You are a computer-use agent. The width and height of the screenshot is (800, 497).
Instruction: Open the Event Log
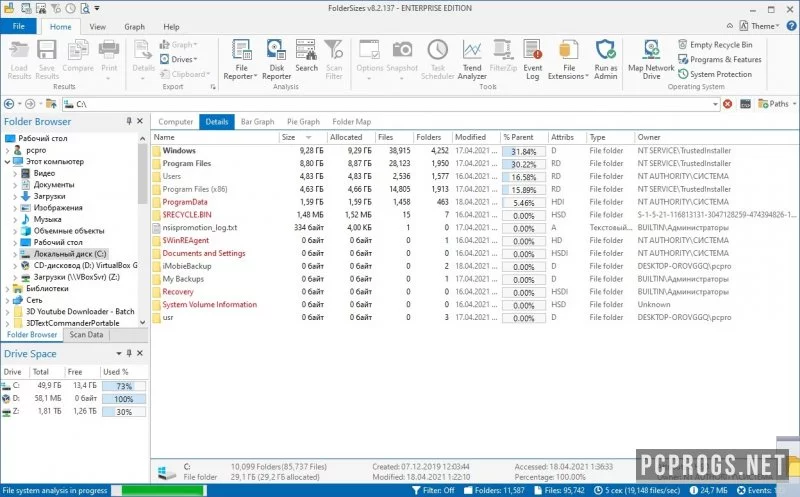click(x=532, y=60)
